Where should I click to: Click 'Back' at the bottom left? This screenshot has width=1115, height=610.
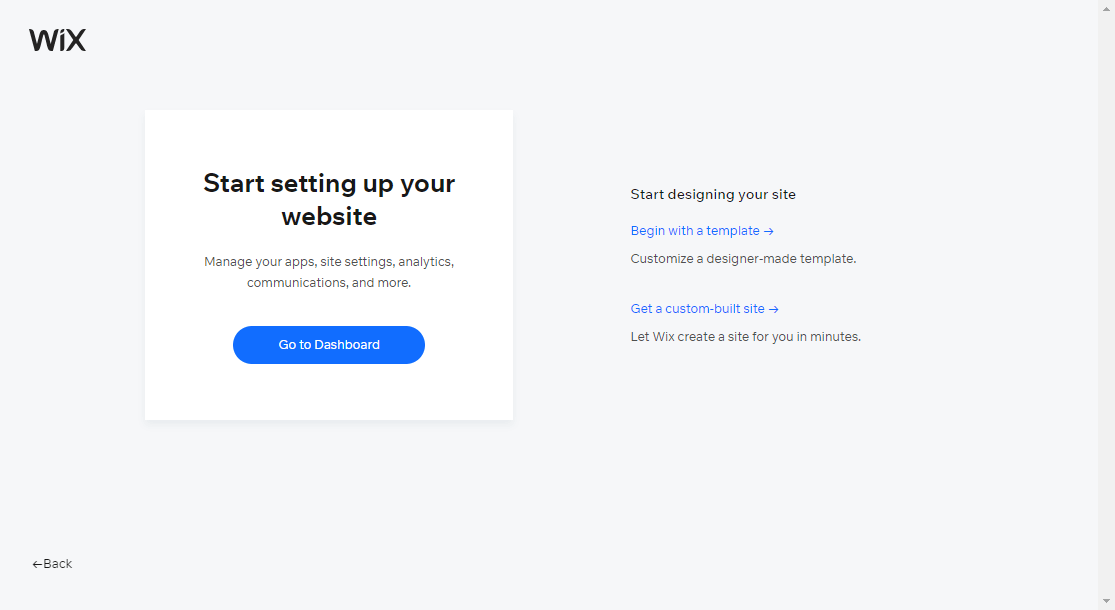coord(51,563)
